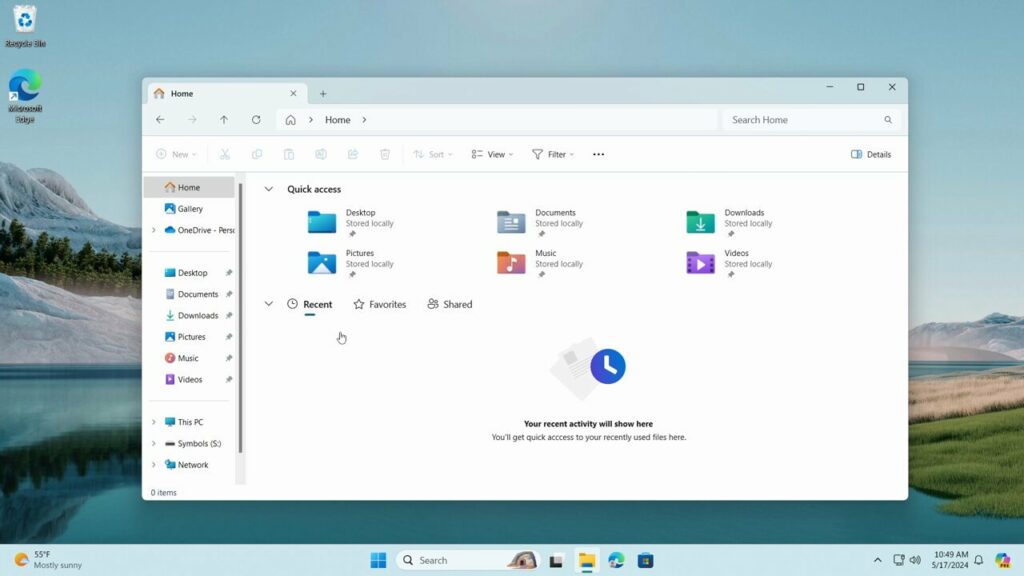Add a new File Explorer tab
The height and width of the screenshot is (576, 1024).
(323, 93)
